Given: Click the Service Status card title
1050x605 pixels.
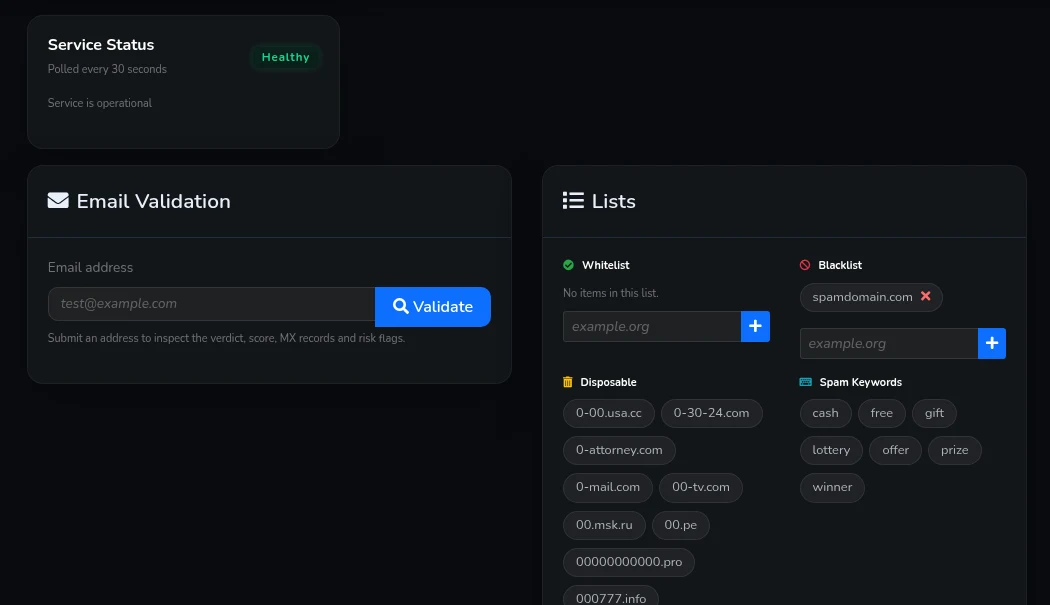Looking at the screenshot, I should pos(101,45).
